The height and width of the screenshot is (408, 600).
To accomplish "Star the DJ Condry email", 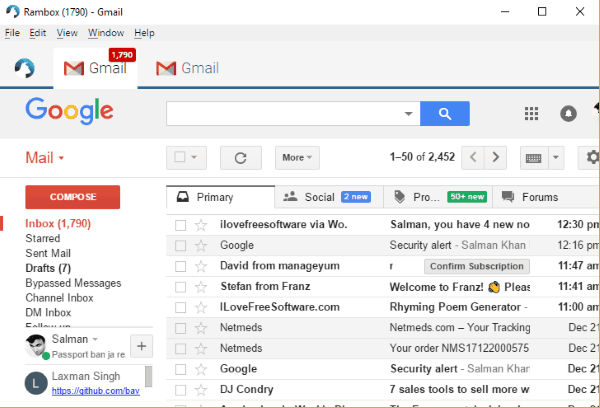I will (201, 390).
